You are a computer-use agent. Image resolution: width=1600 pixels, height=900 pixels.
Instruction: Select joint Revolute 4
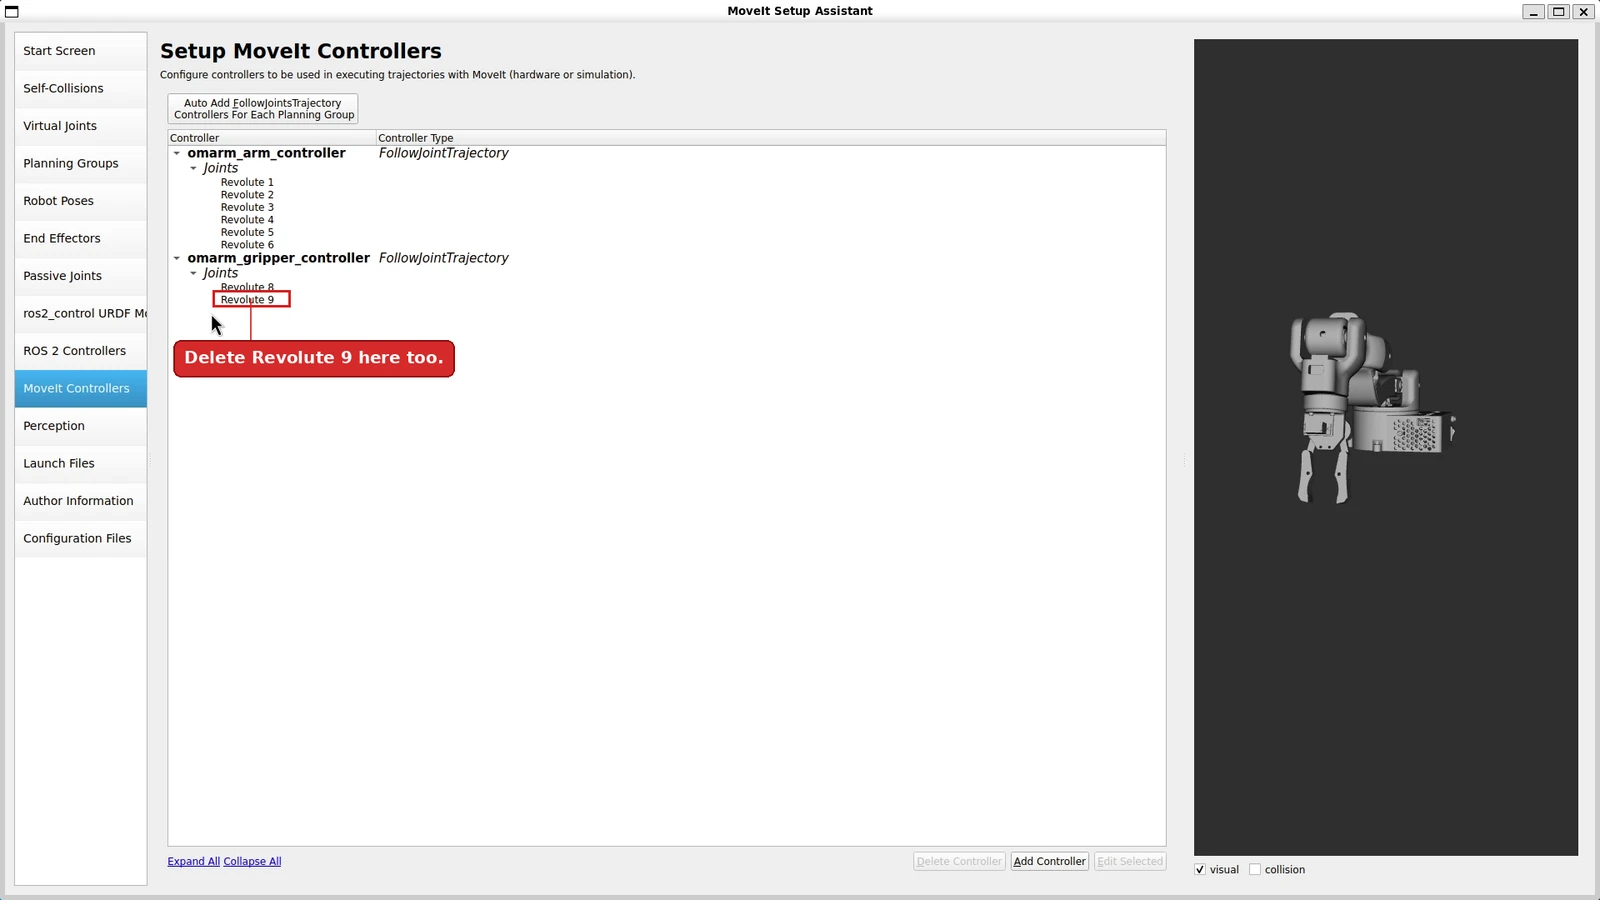[x=247, y=220]
